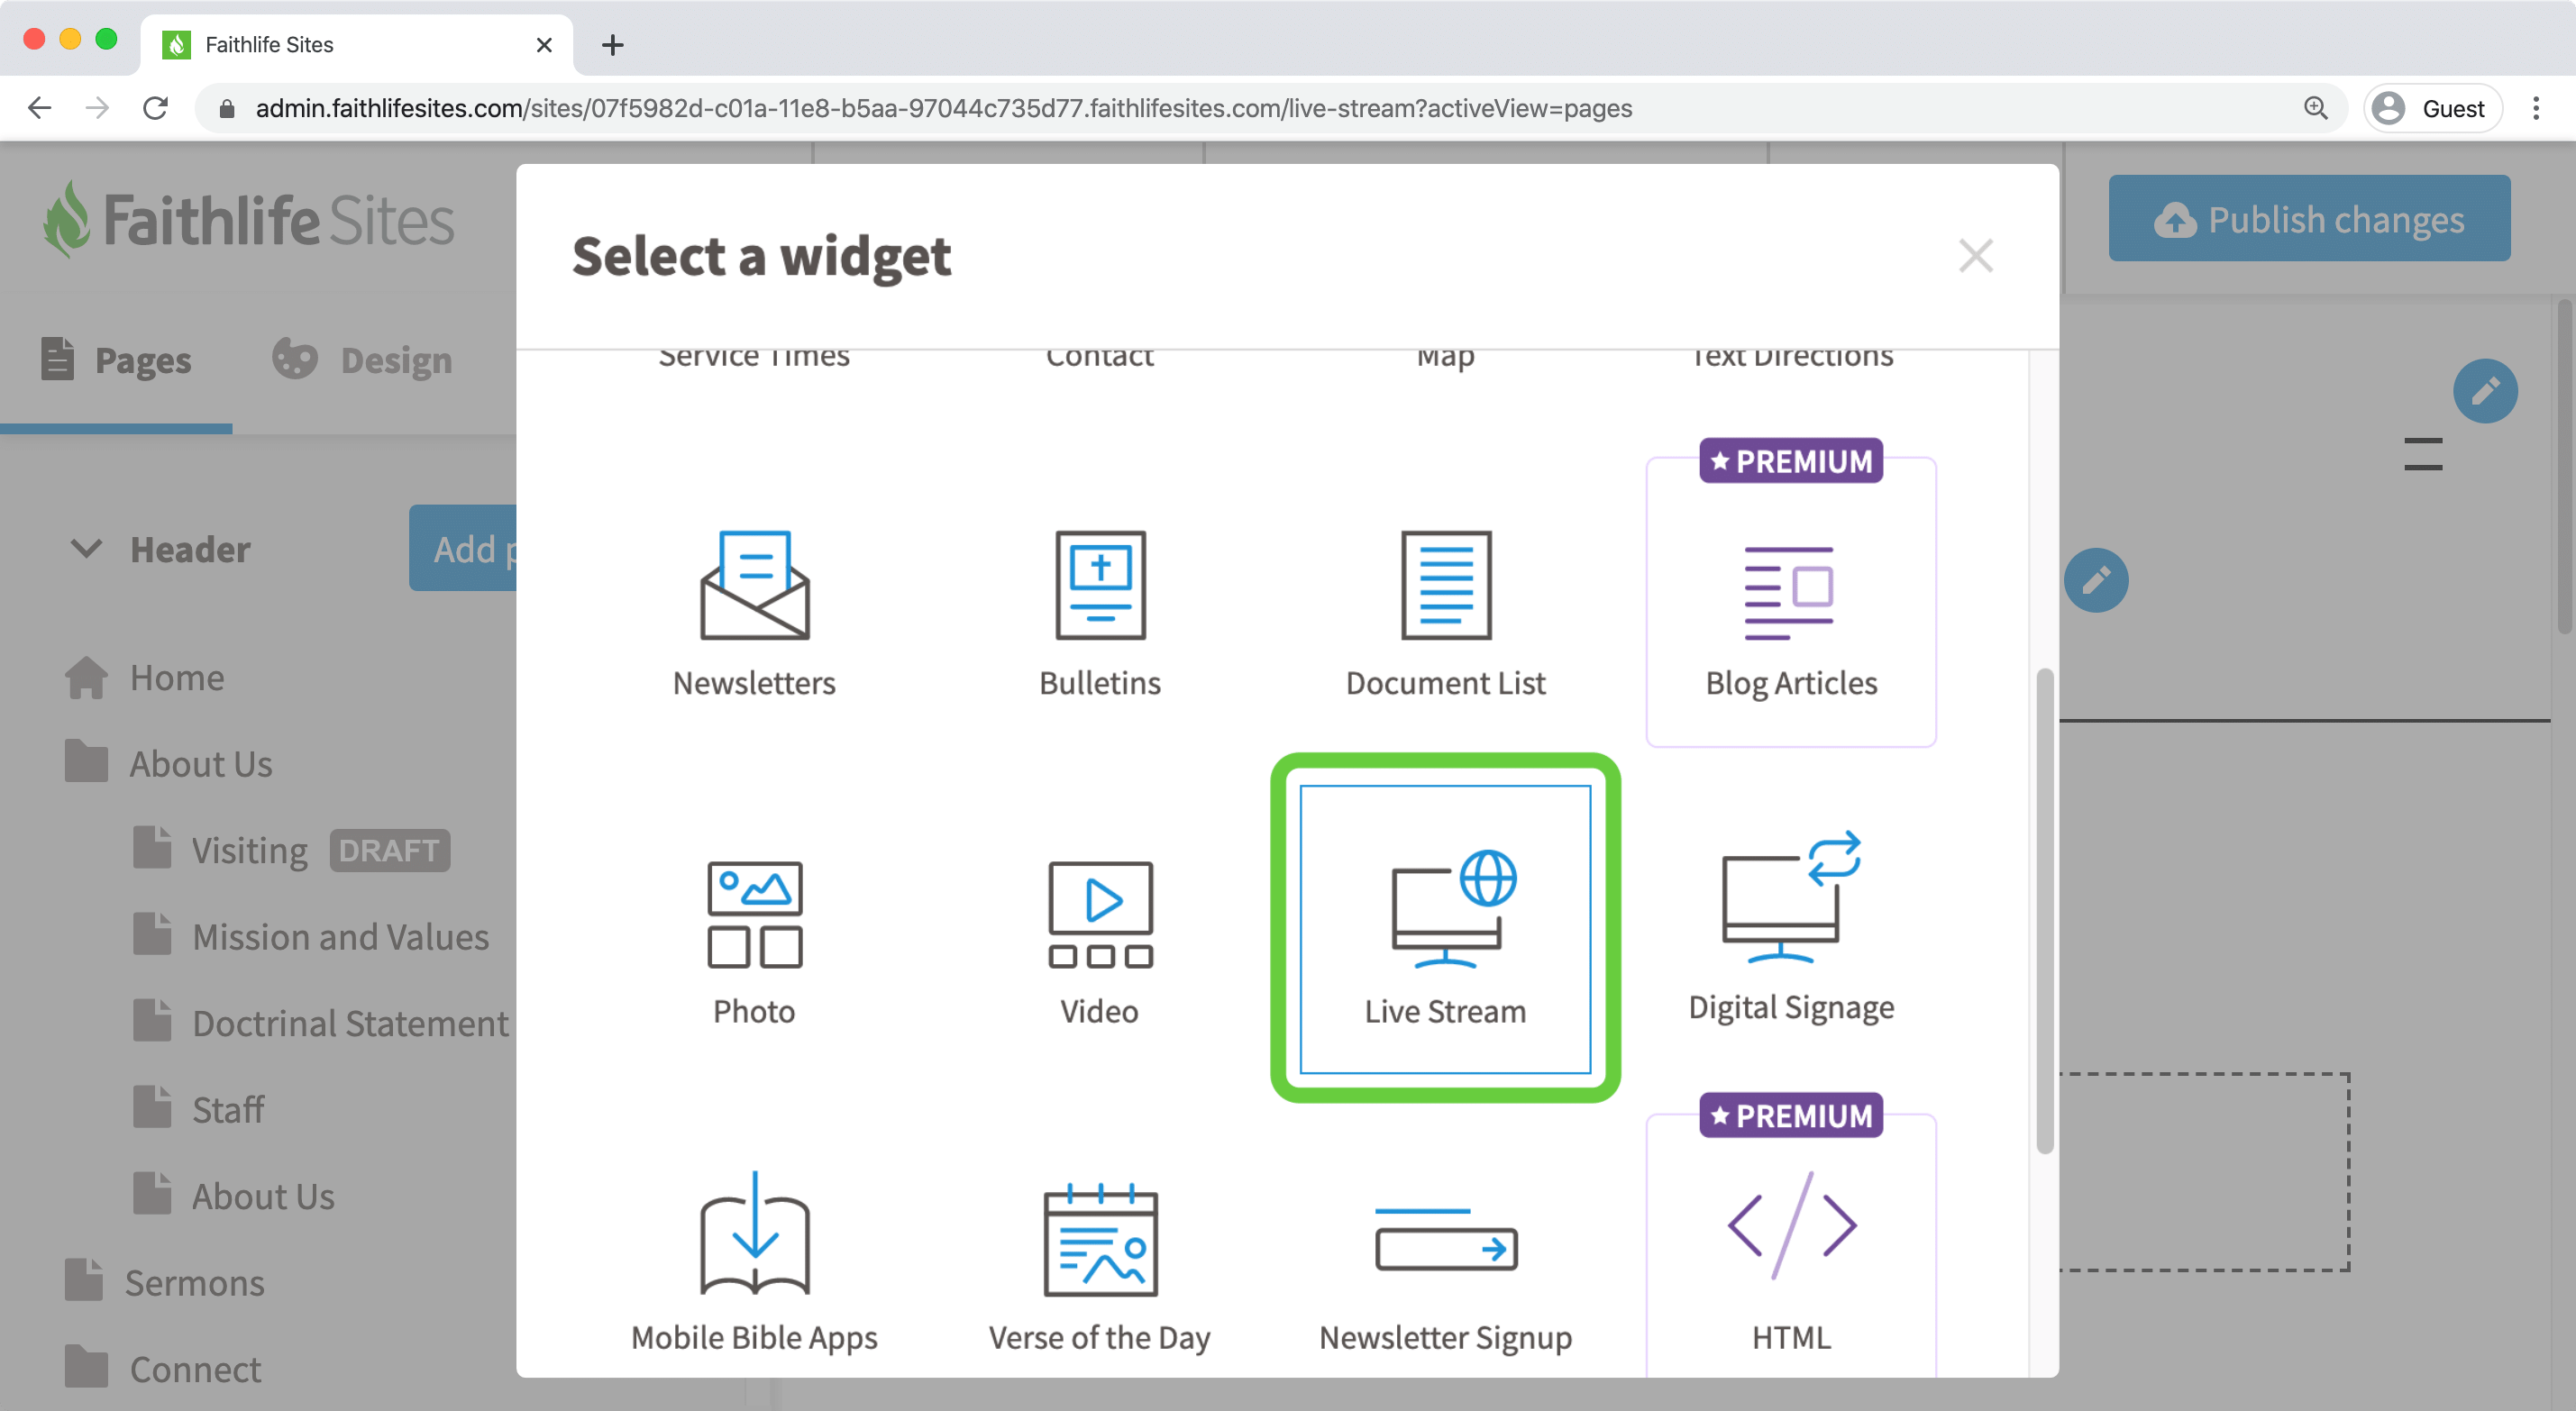Open the nested About Us page
2576x1411 pixels.
click(x=234, y=1196)
